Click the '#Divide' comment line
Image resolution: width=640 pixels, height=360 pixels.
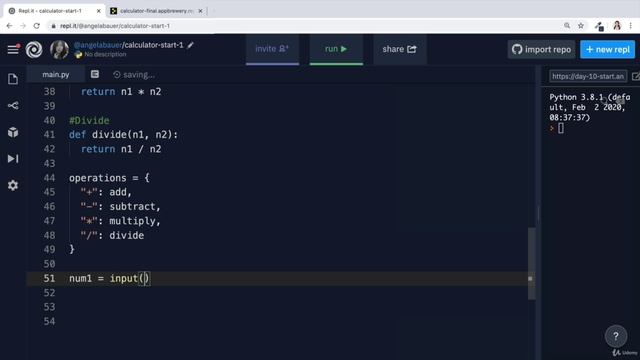[89, 120]
